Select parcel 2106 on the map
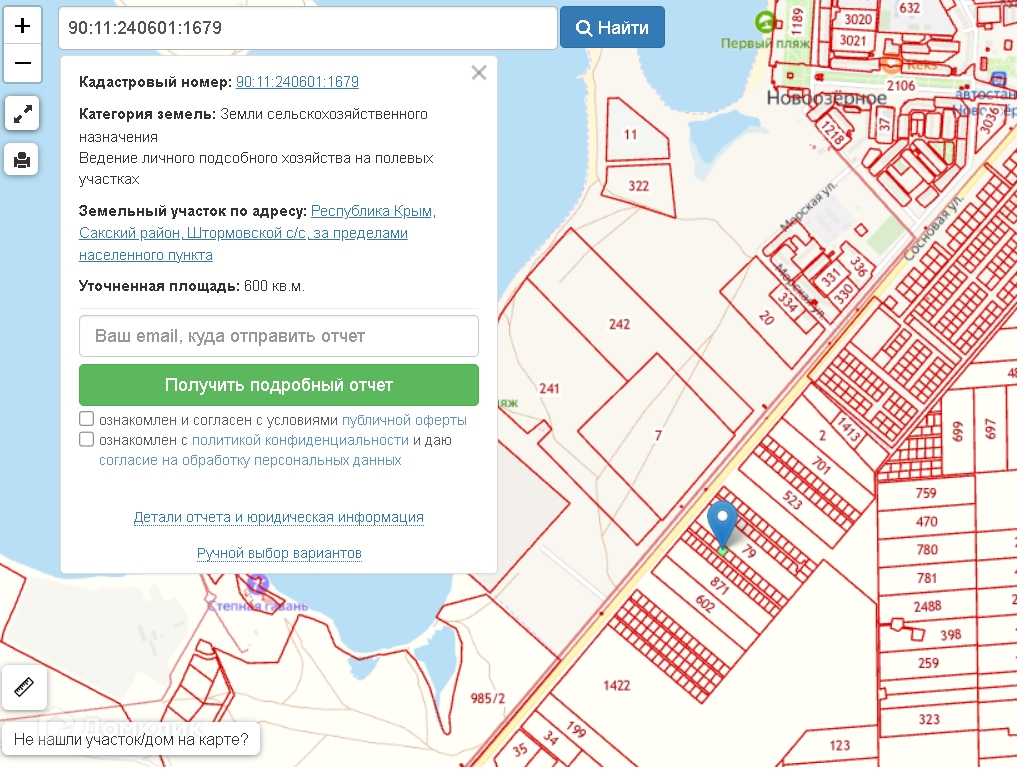 (901, 86)
